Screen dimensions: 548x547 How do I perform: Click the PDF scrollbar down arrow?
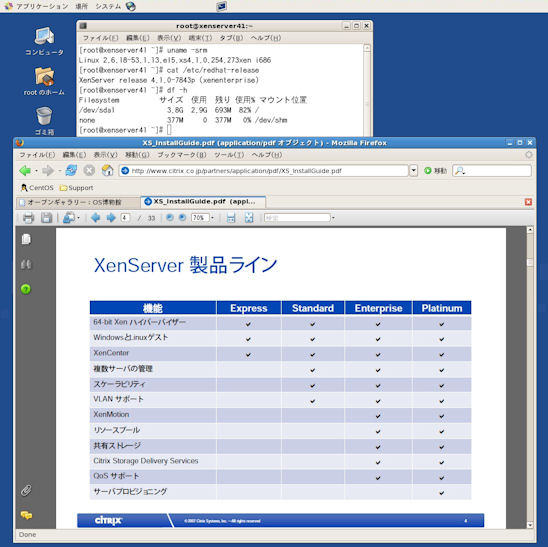[530, 525]
